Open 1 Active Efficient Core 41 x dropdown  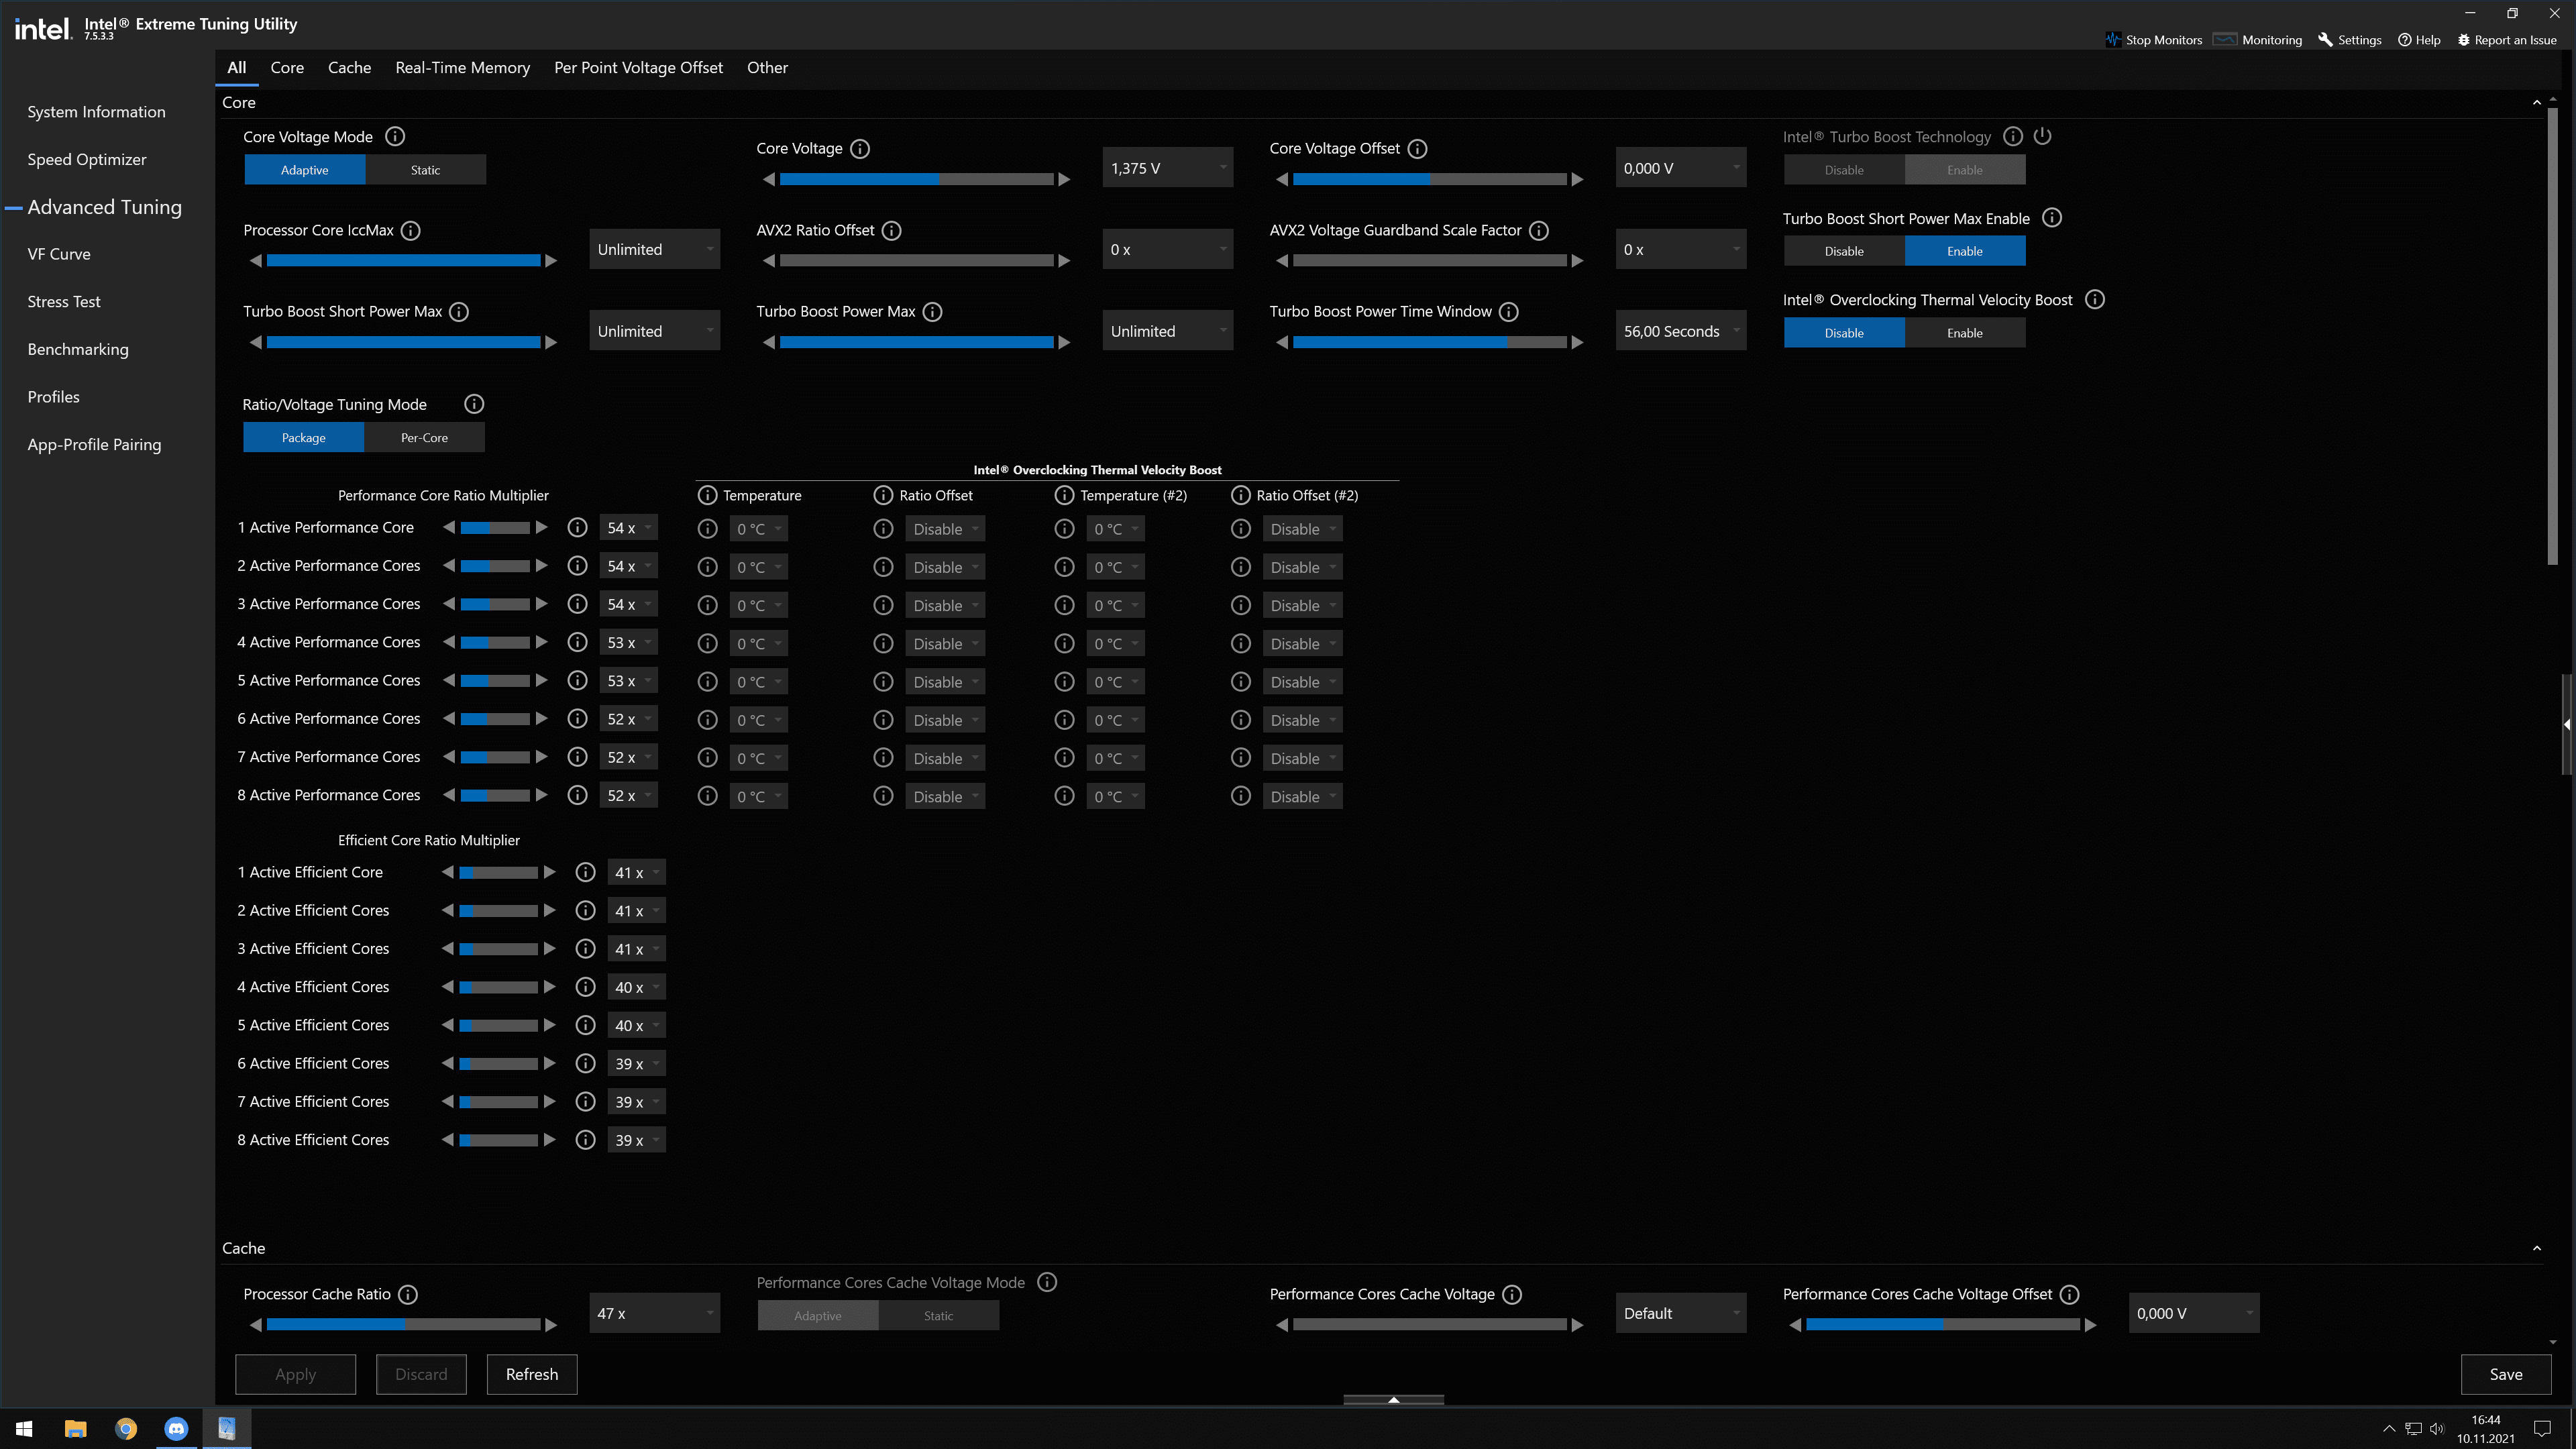click(636, 873)
